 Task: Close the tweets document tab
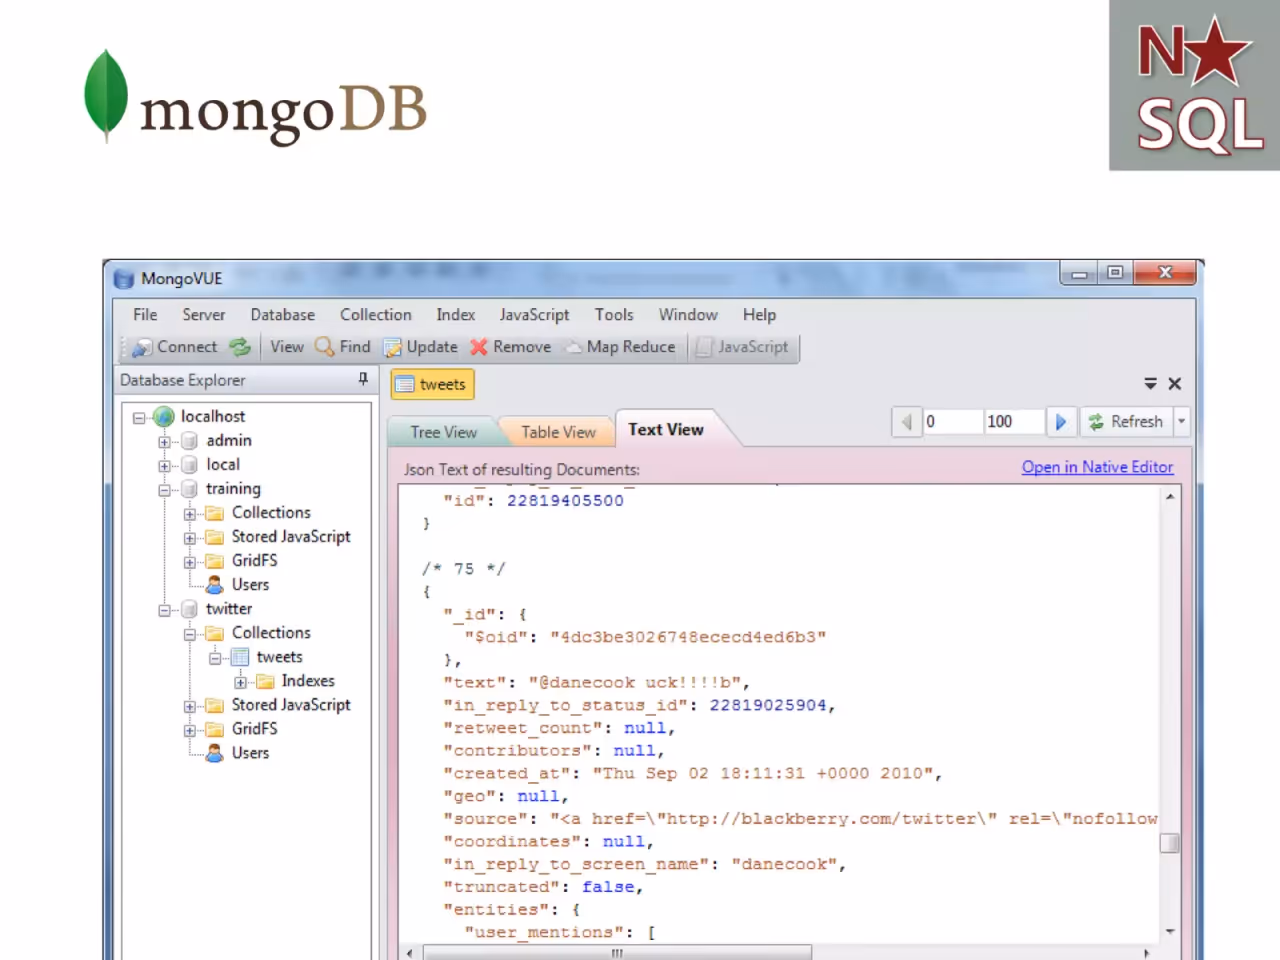point(1175,383)
